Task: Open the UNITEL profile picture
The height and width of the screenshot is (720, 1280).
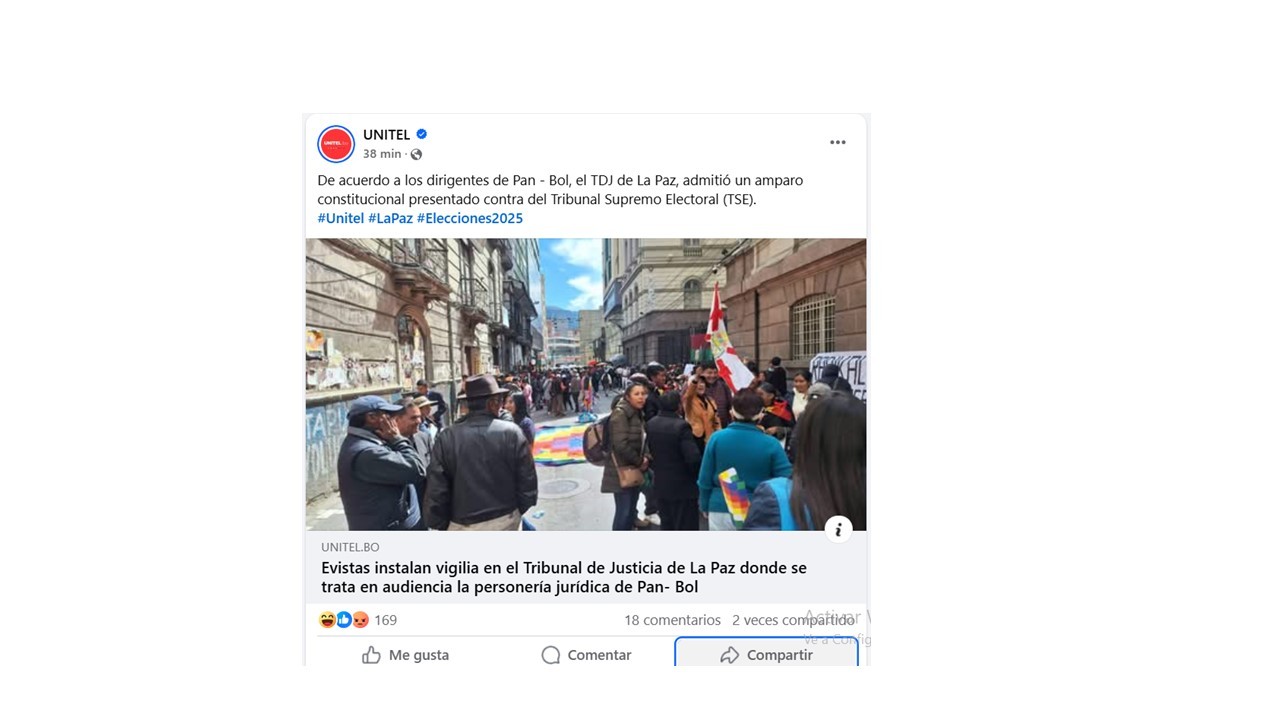Action: click(x=336, y=144)
